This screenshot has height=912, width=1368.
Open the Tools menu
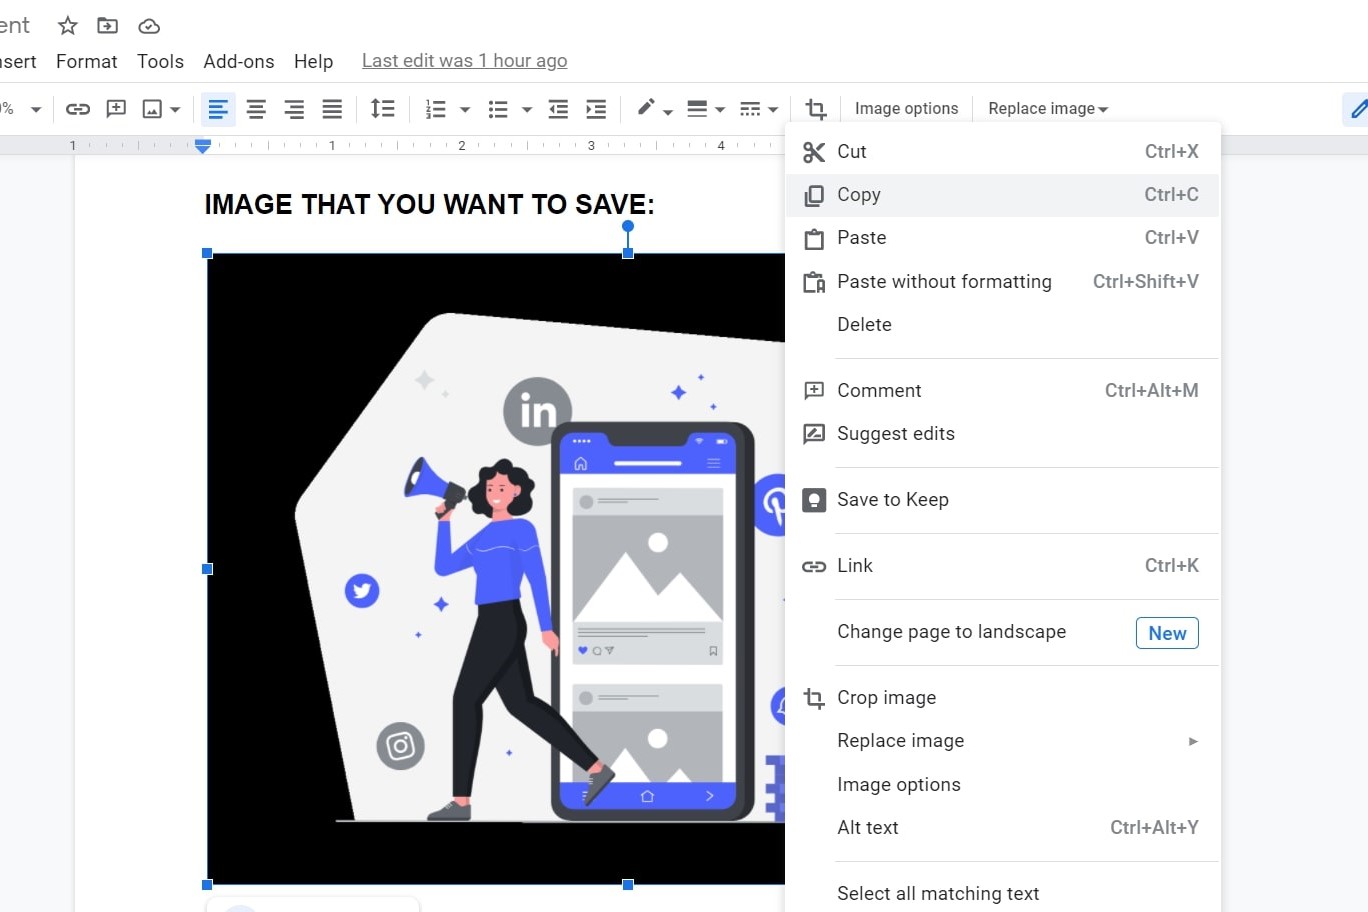[x=160, y=61]
